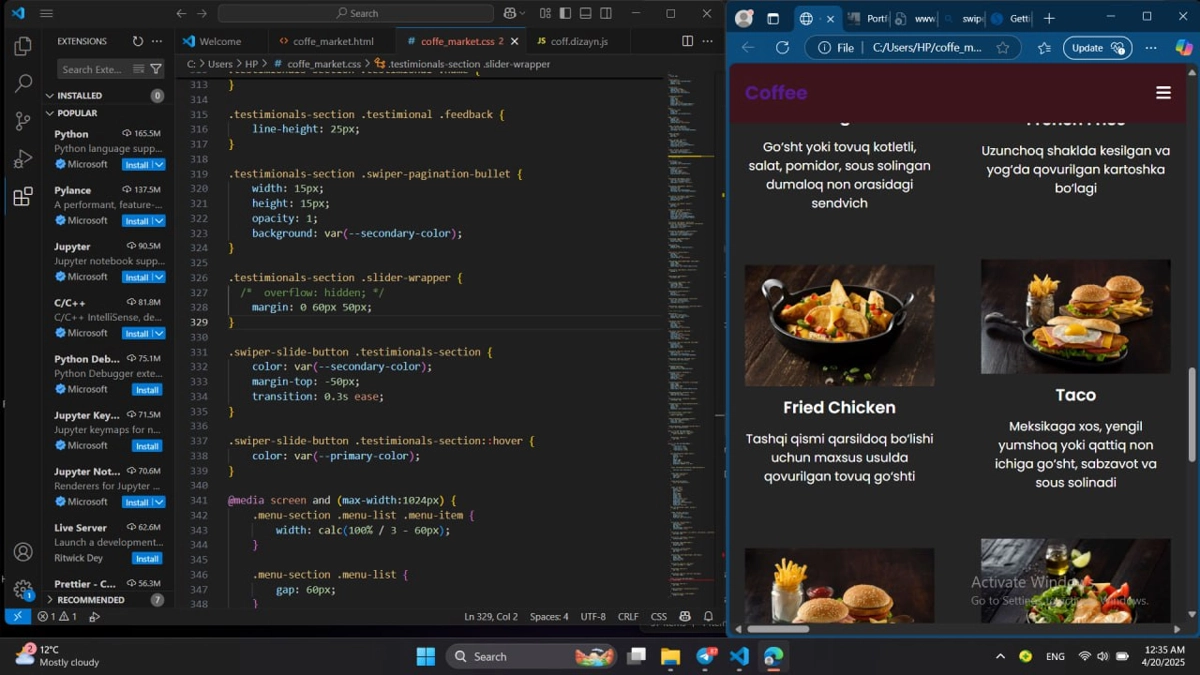This screenshot has height=675, width=1200.
Task: Toggle the secondary side bar layout button
Action: (x=606, y=13)
